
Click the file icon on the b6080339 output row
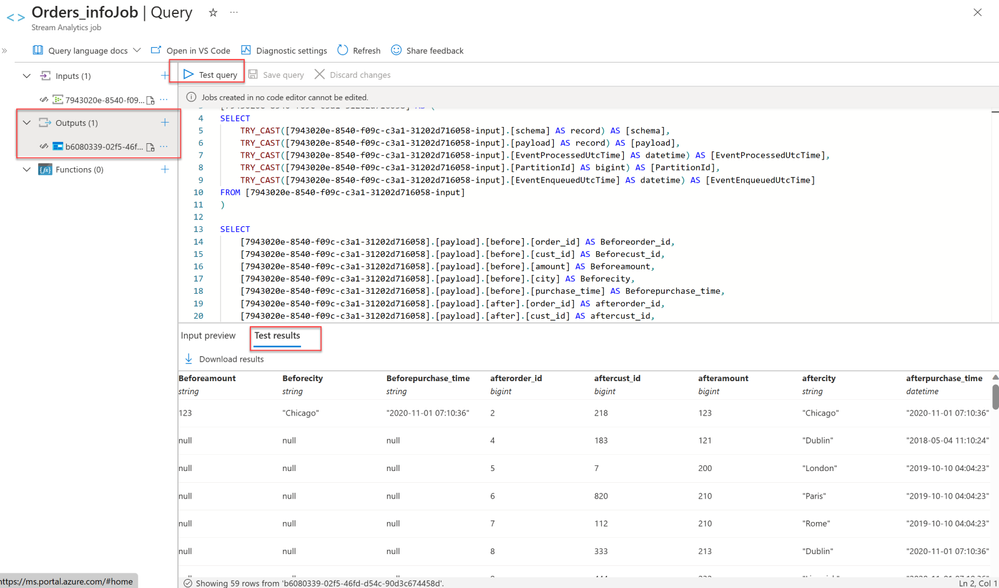click(151, 147)
